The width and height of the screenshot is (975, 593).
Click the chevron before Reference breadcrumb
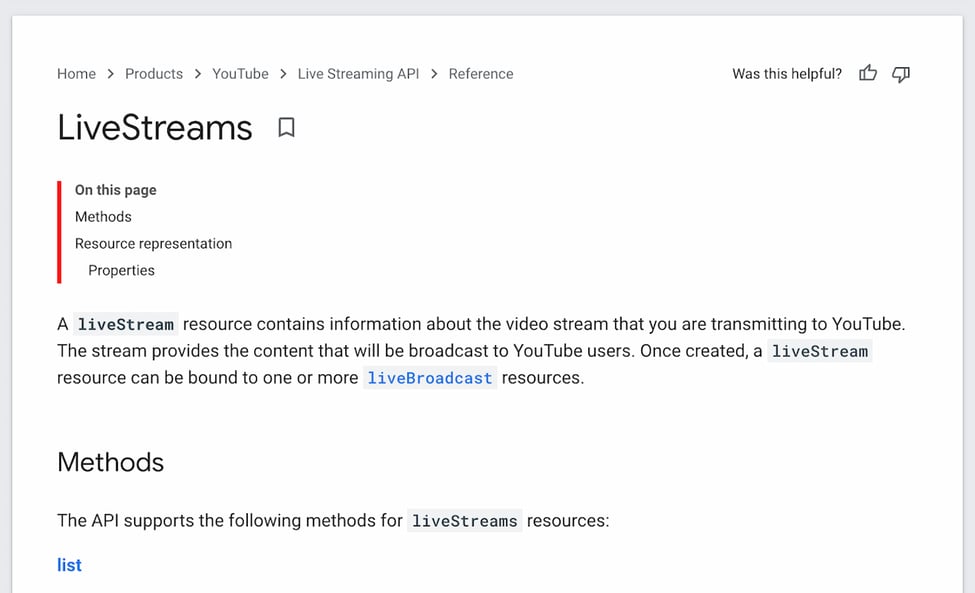pos(433,73)
